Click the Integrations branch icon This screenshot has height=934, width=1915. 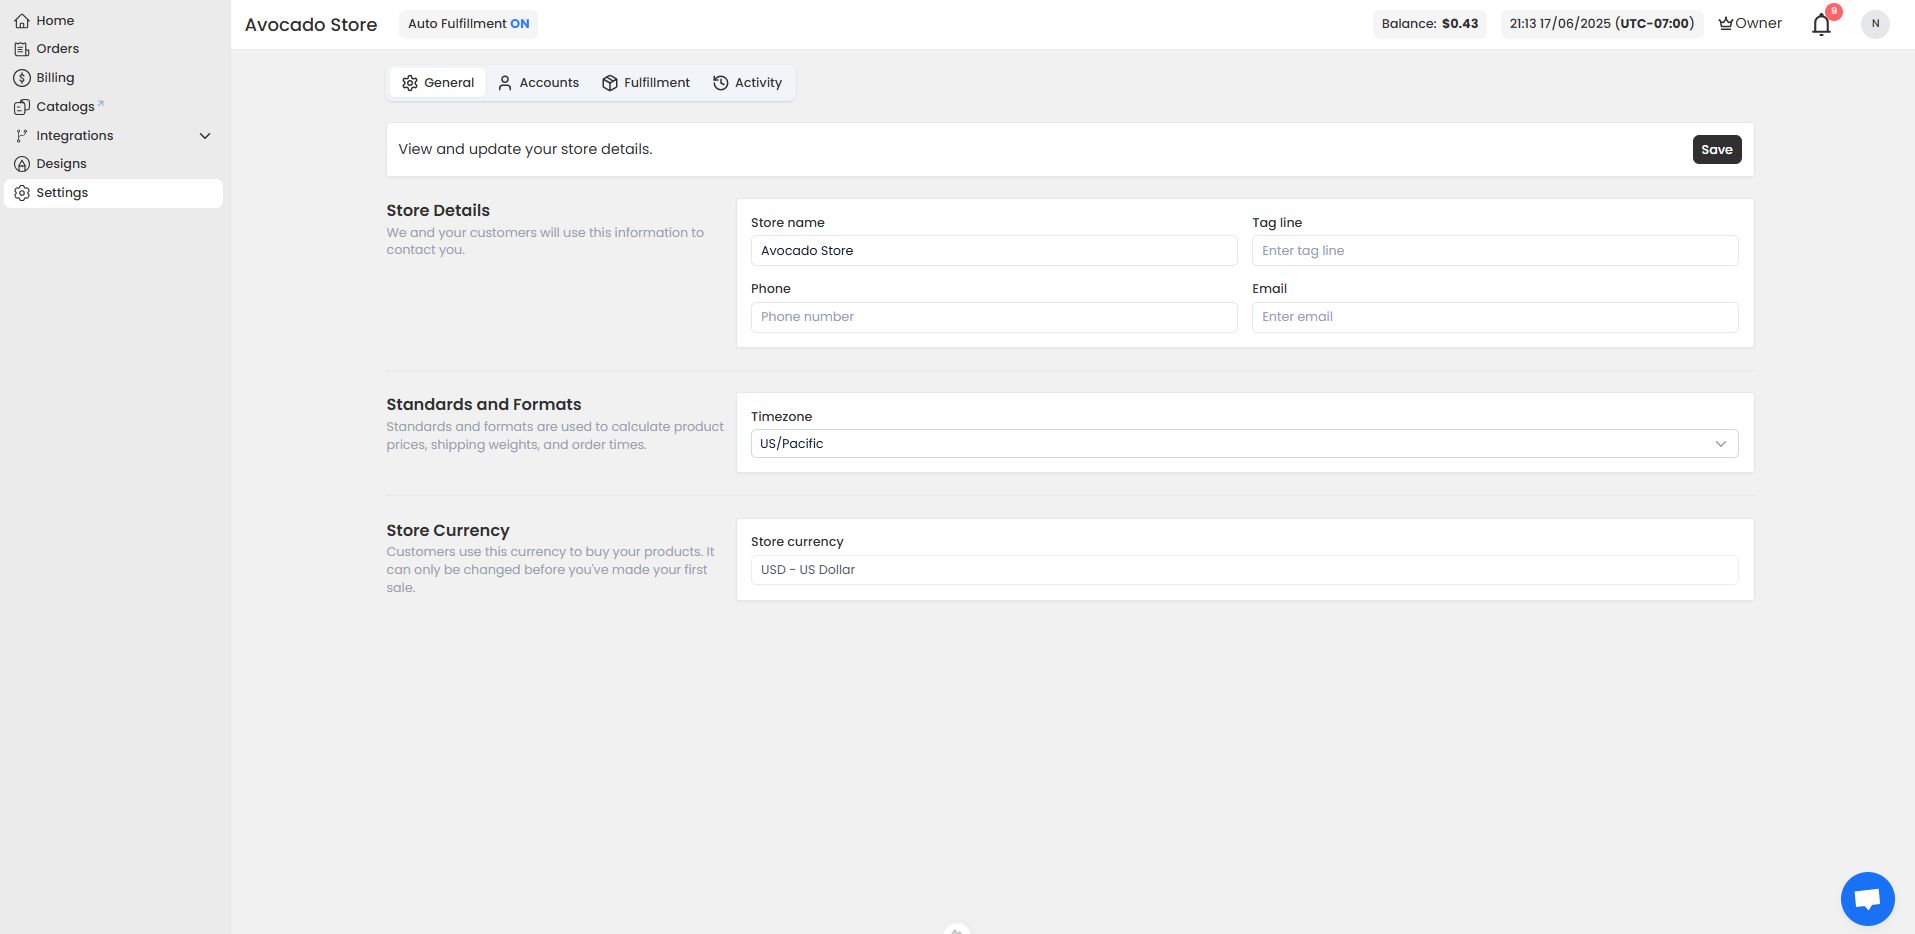click(22, 136)
